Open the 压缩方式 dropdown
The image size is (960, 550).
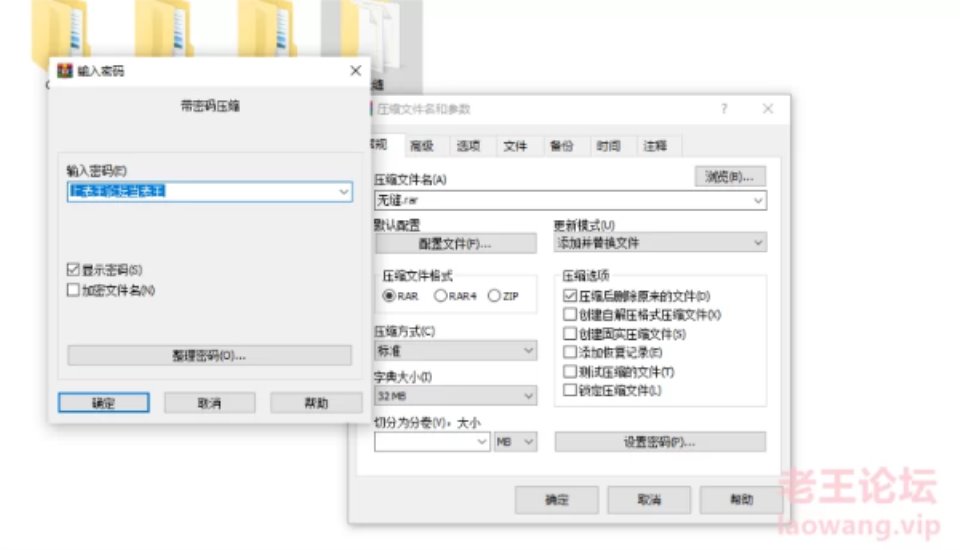(456, 351)
